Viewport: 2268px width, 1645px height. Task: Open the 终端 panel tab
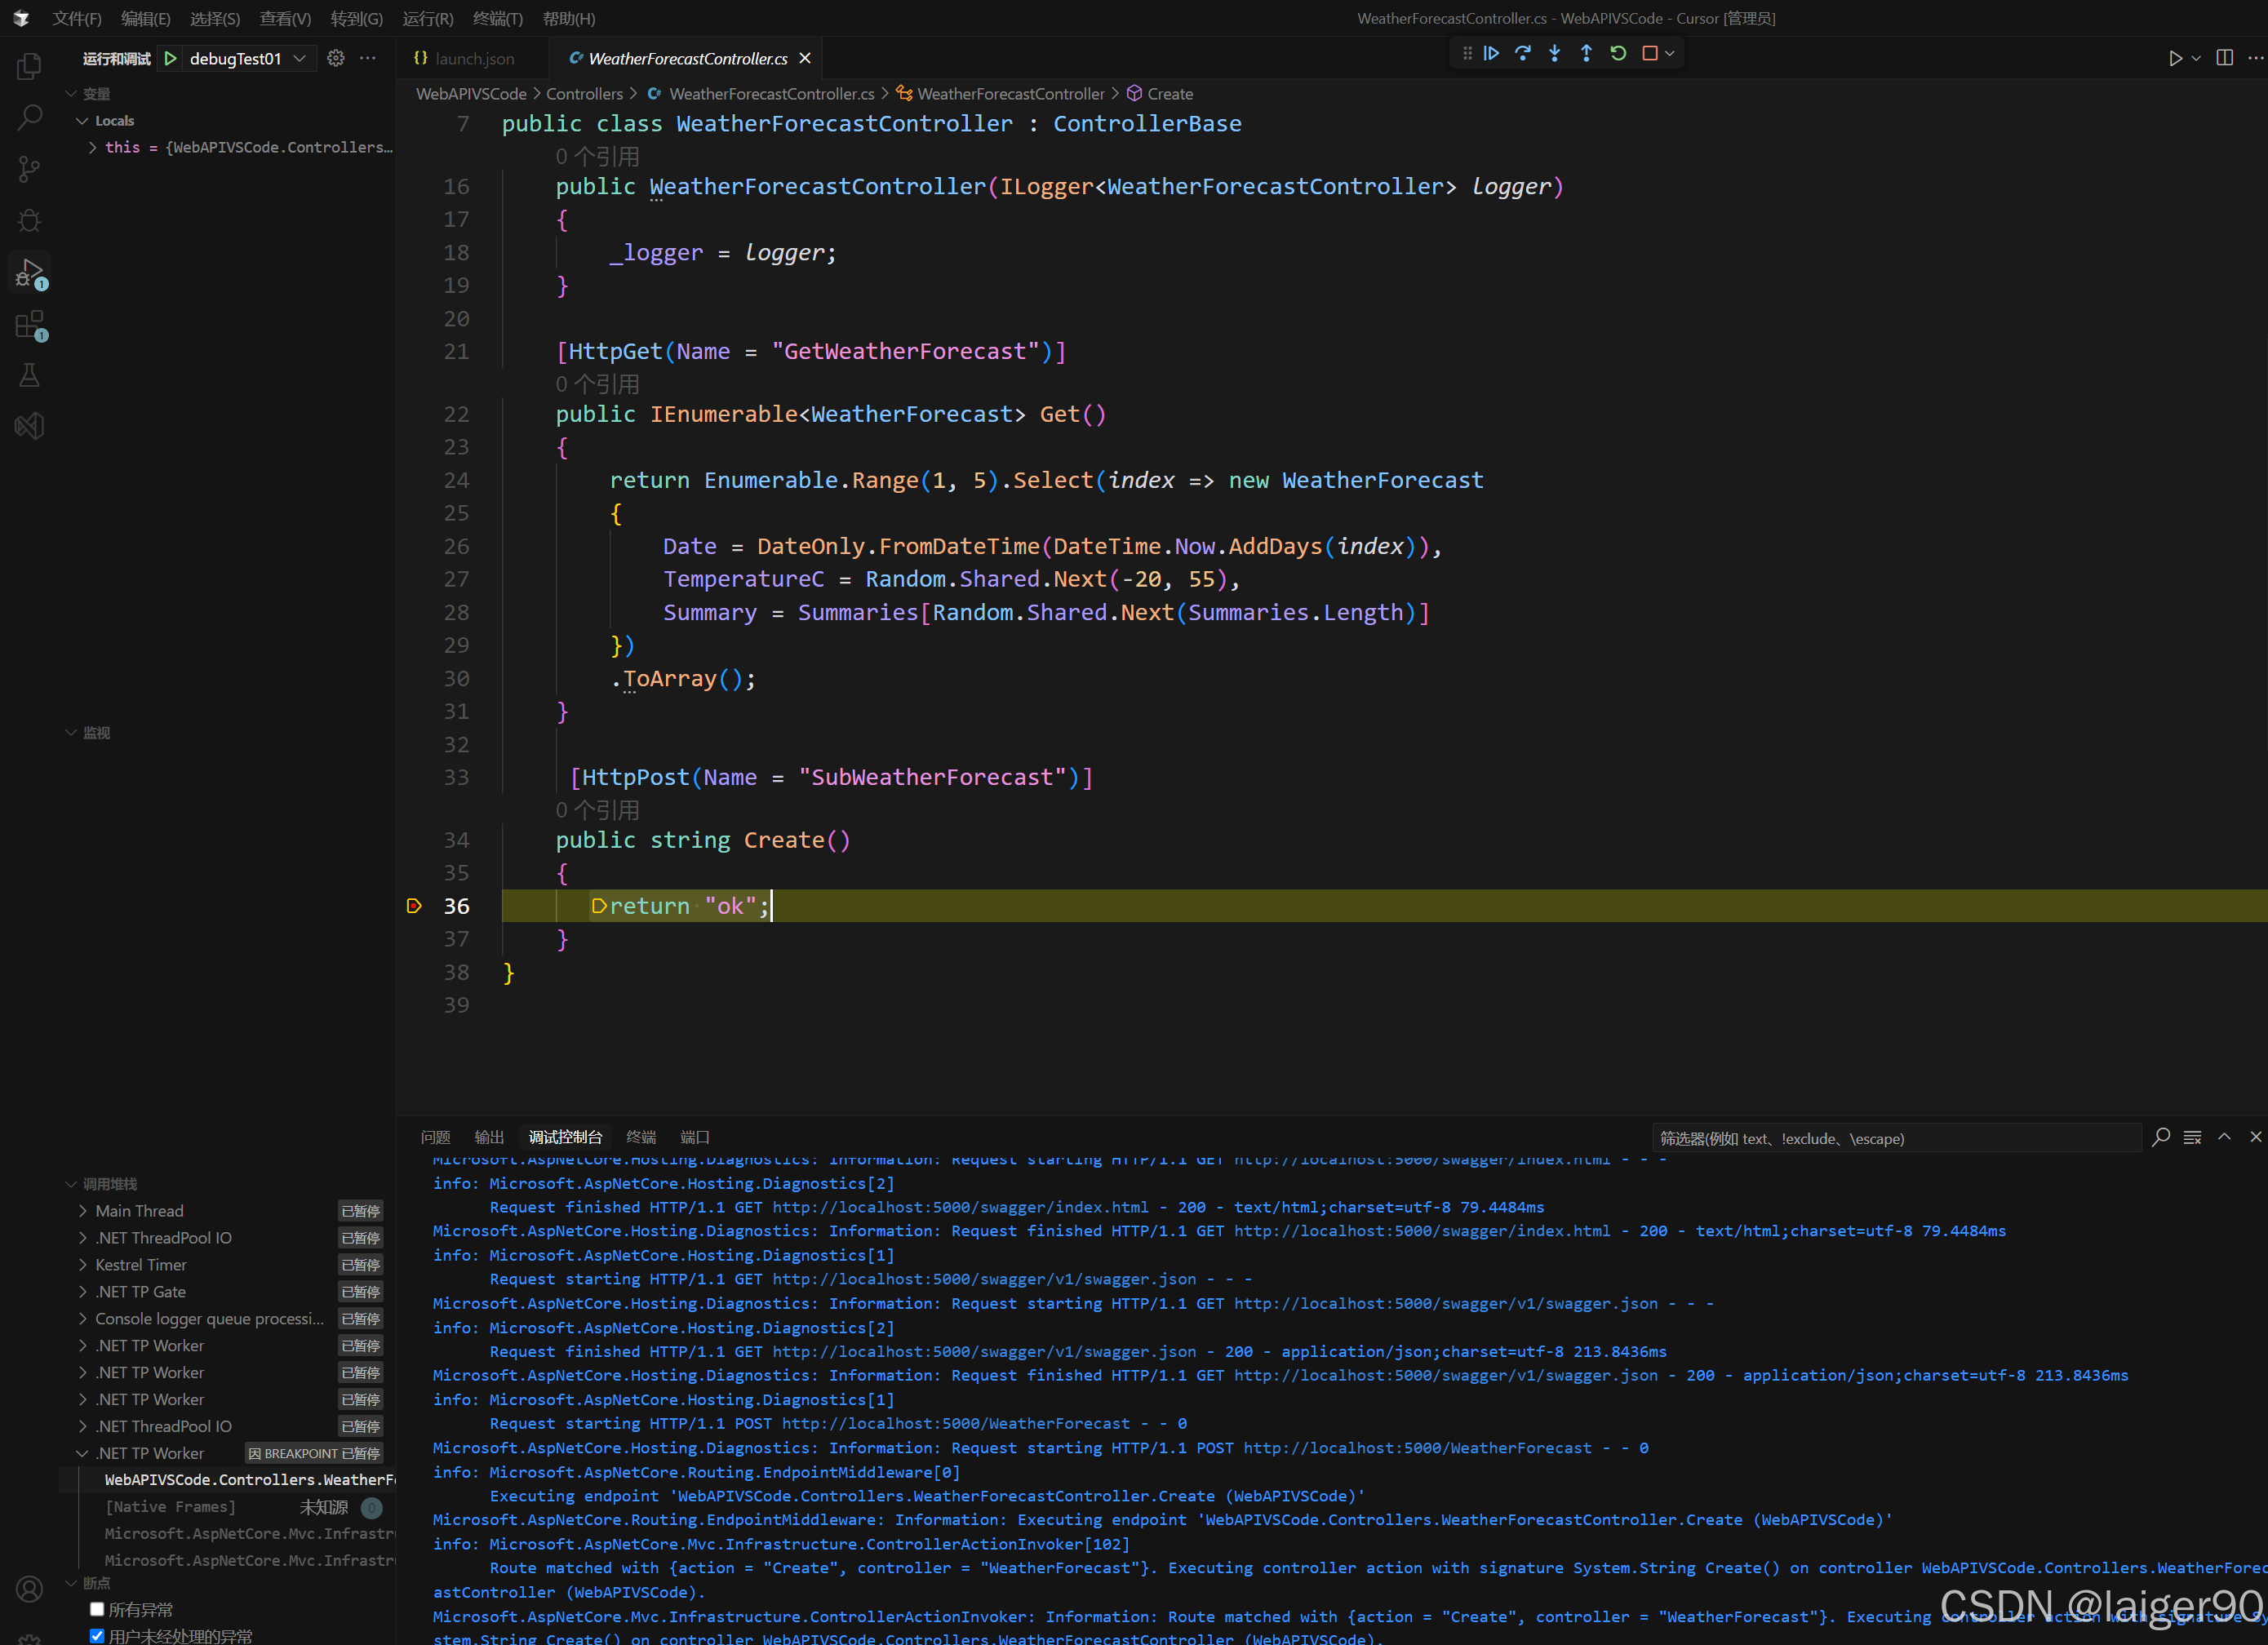pyautogui.click(x=640, y=1137)
